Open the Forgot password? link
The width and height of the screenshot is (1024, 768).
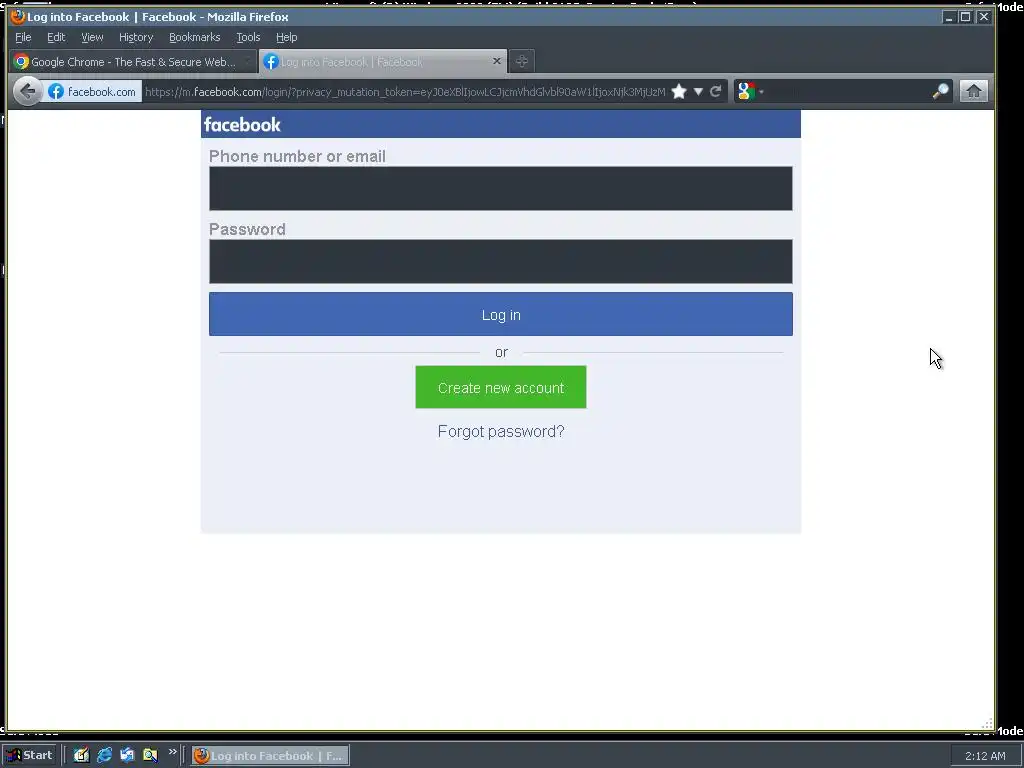501,432
